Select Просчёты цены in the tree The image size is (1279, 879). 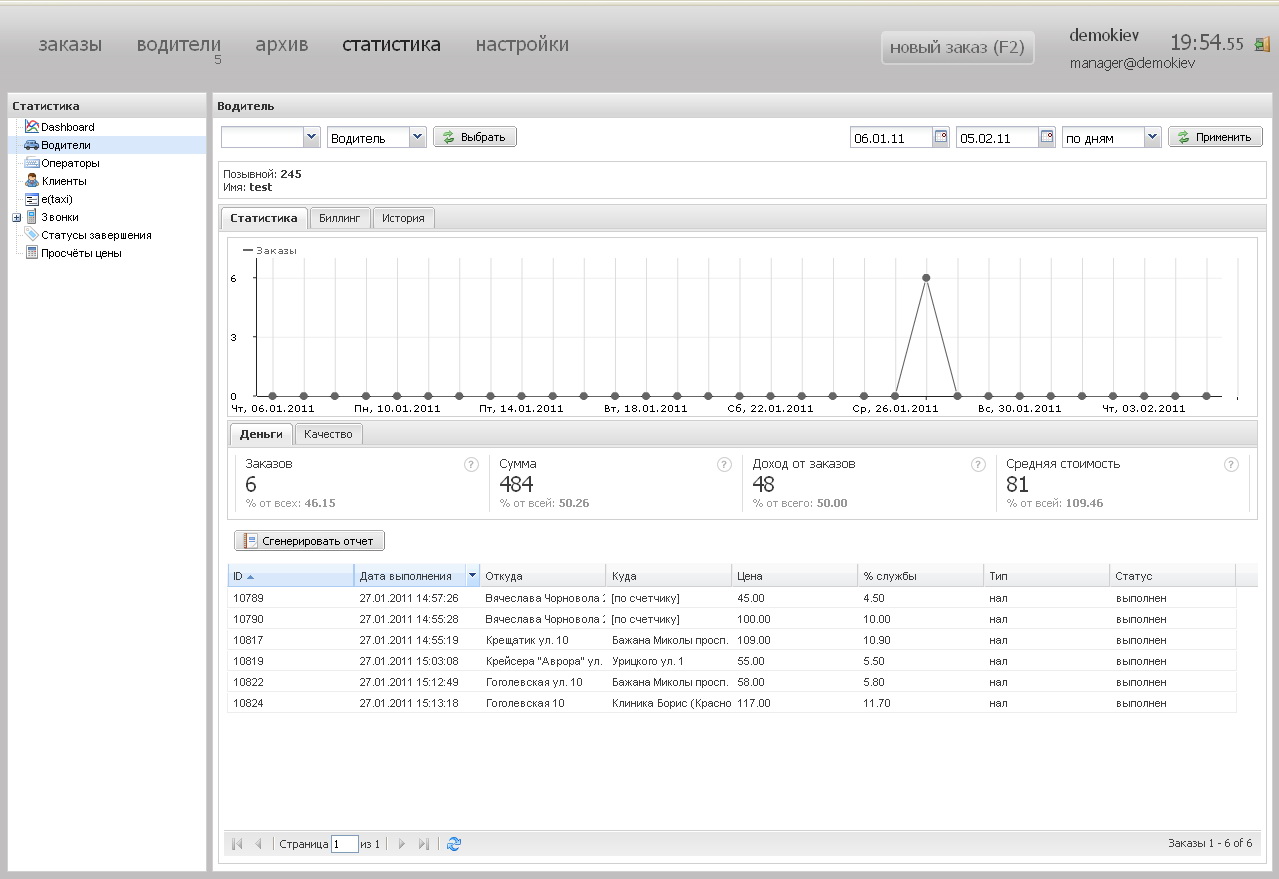click(x=81, y=253)
